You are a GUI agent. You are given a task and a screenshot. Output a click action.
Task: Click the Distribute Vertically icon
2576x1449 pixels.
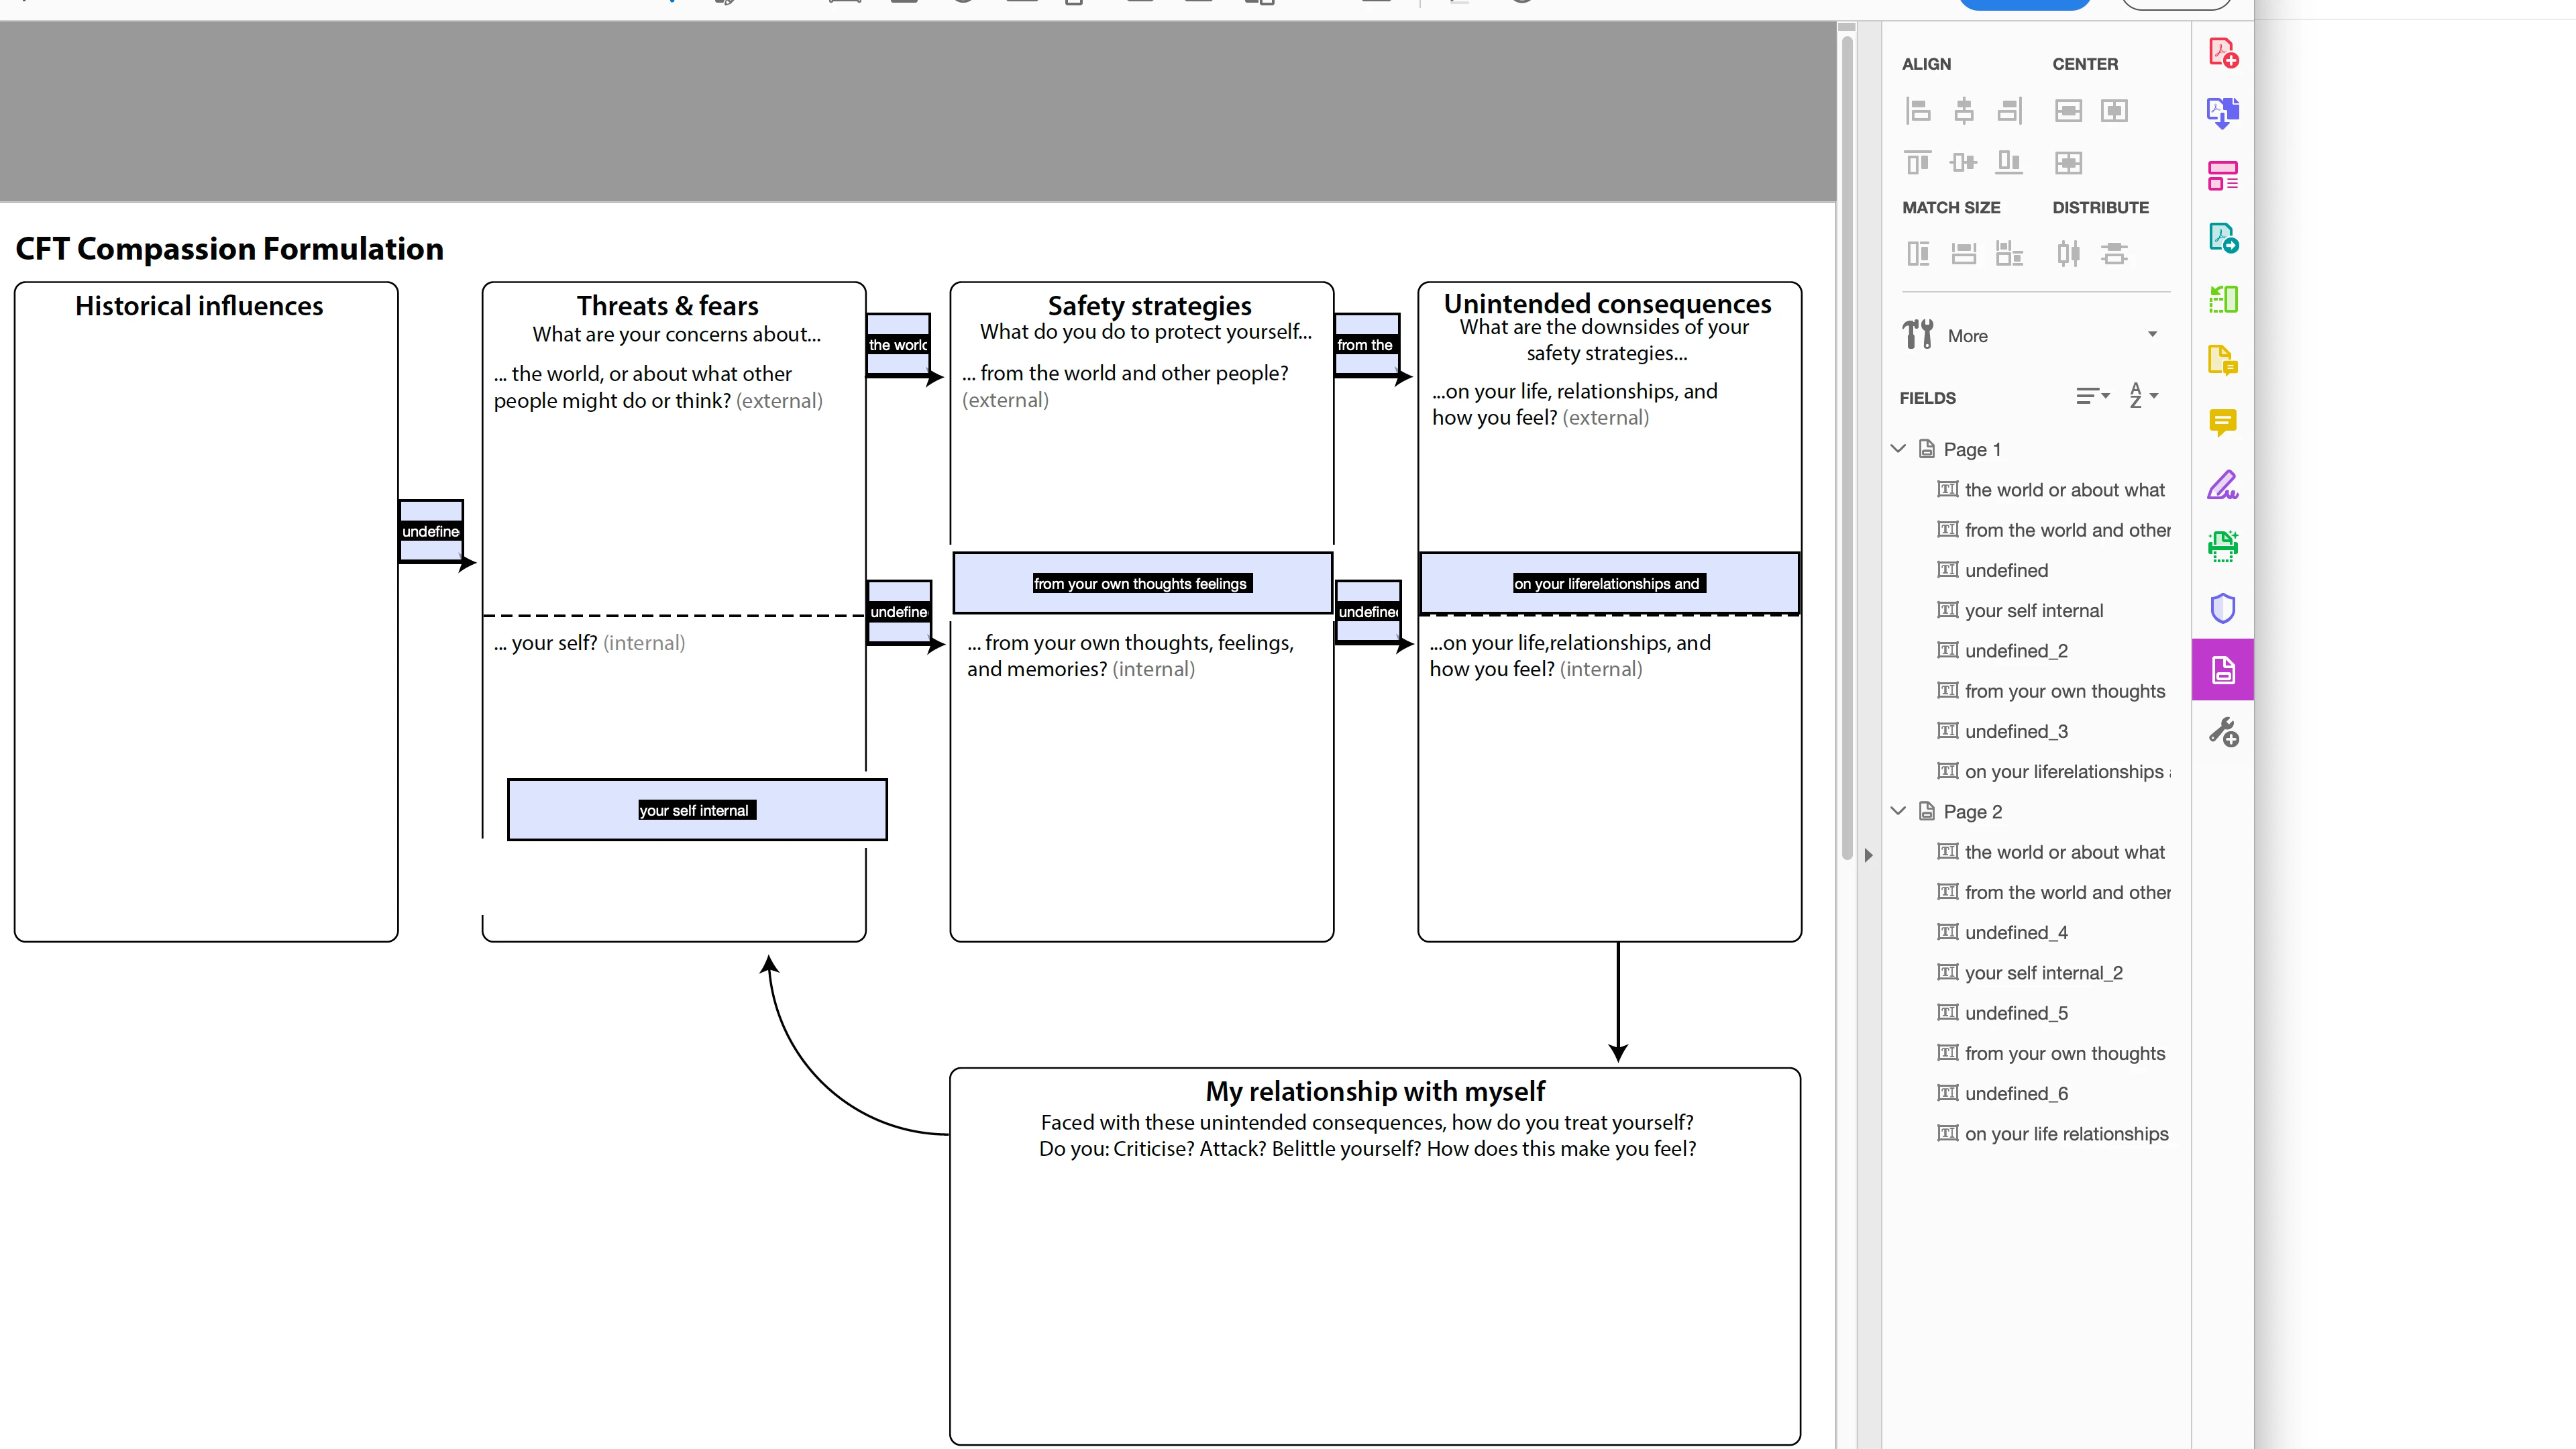2114,254
